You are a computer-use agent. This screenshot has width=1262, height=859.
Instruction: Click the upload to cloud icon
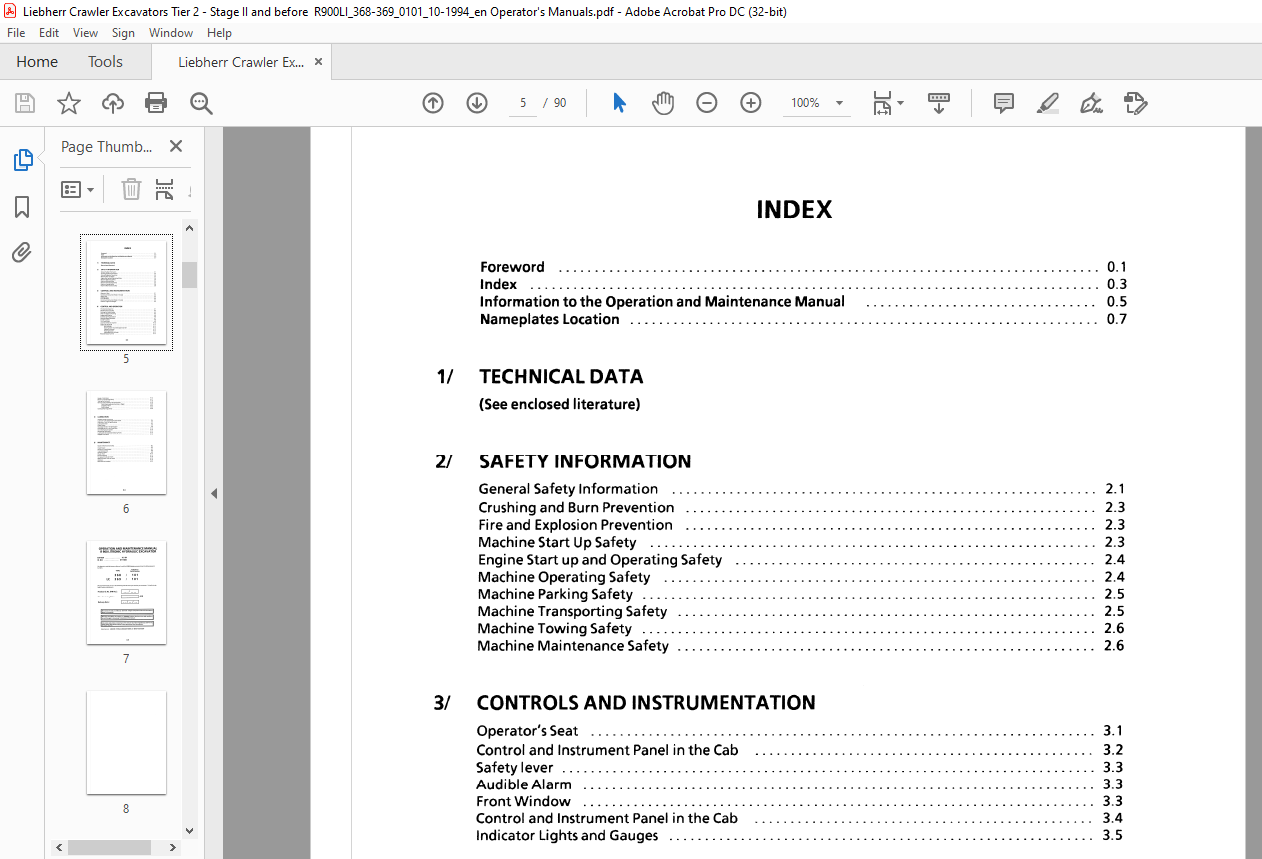pyautogui.click(x=113, y=103)
